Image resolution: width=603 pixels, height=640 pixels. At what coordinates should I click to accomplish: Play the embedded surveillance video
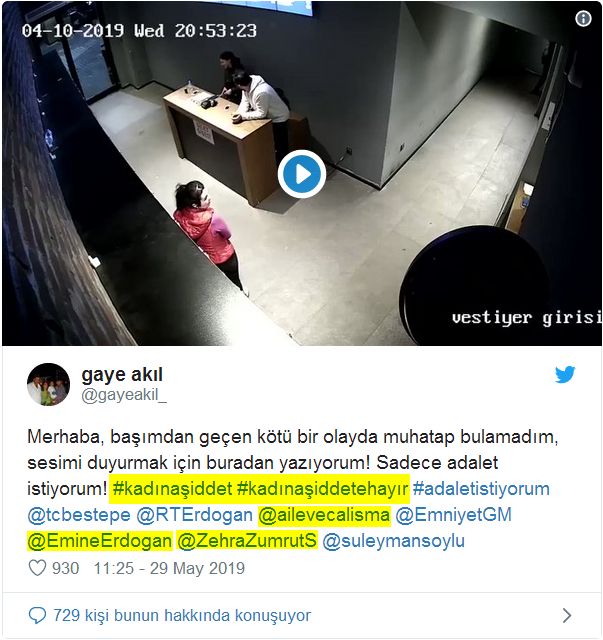coord(302,174)
